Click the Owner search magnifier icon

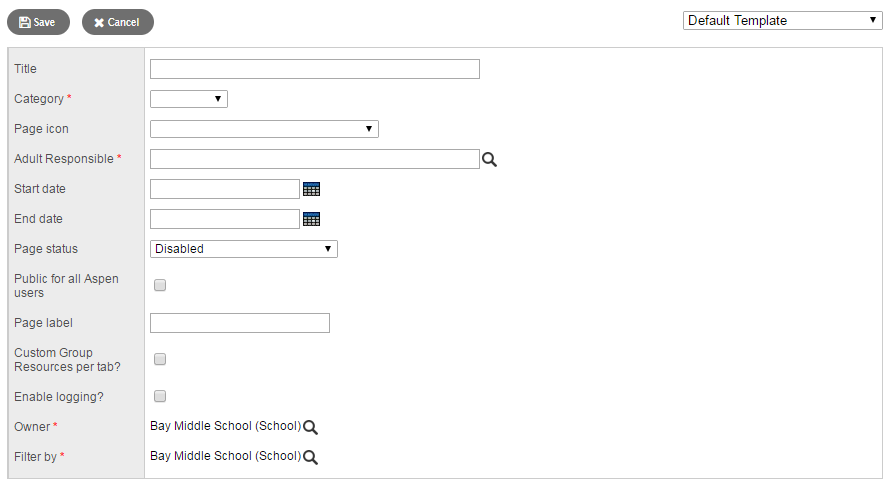(311, 427)
